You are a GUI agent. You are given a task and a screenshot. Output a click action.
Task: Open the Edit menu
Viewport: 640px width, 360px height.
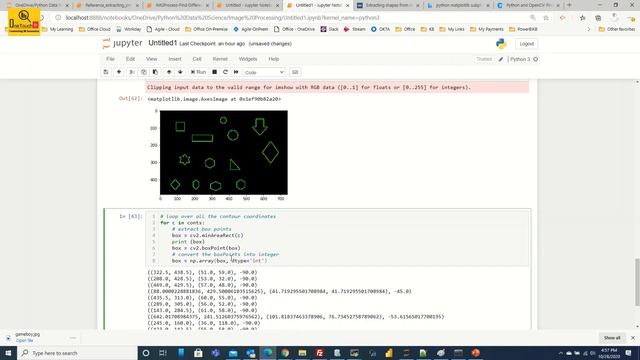pos(130,59)
